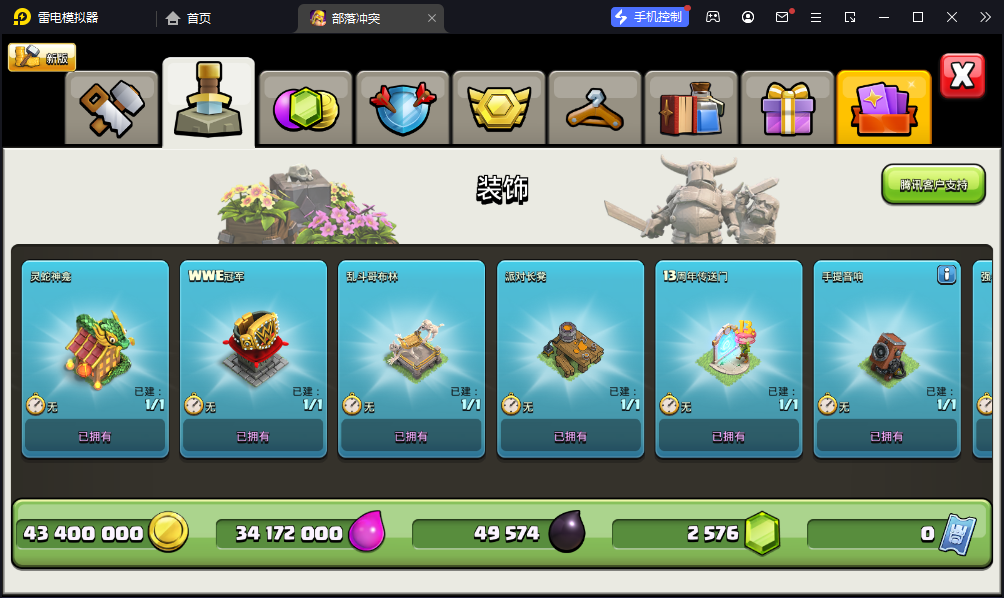The height and width of the screenshot is (598, 1004).
Task: Open the shield with arrows tab
Action: tap(403, 108)
